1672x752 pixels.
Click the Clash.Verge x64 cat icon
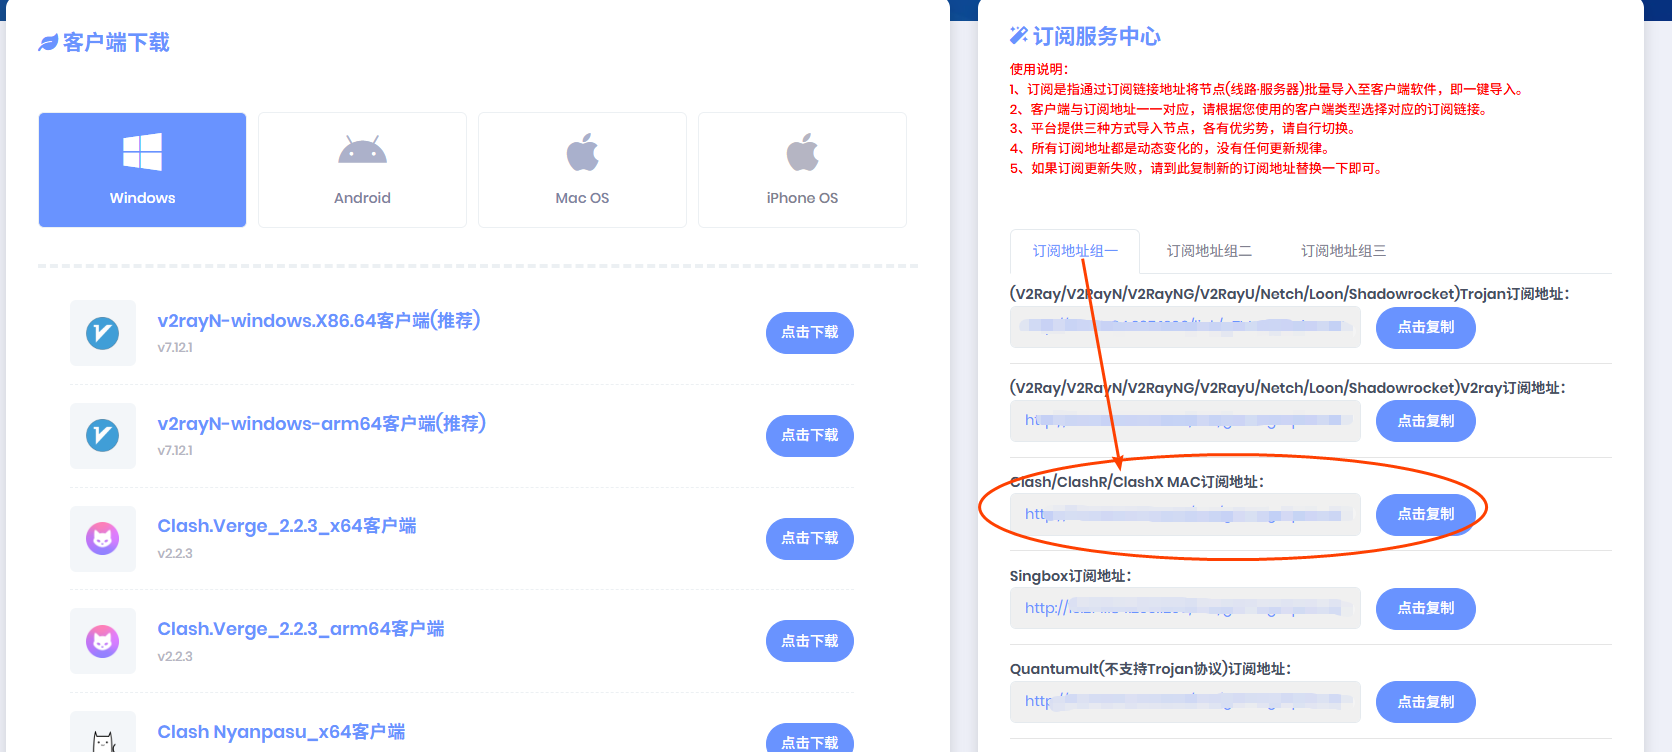click(103, 539)
